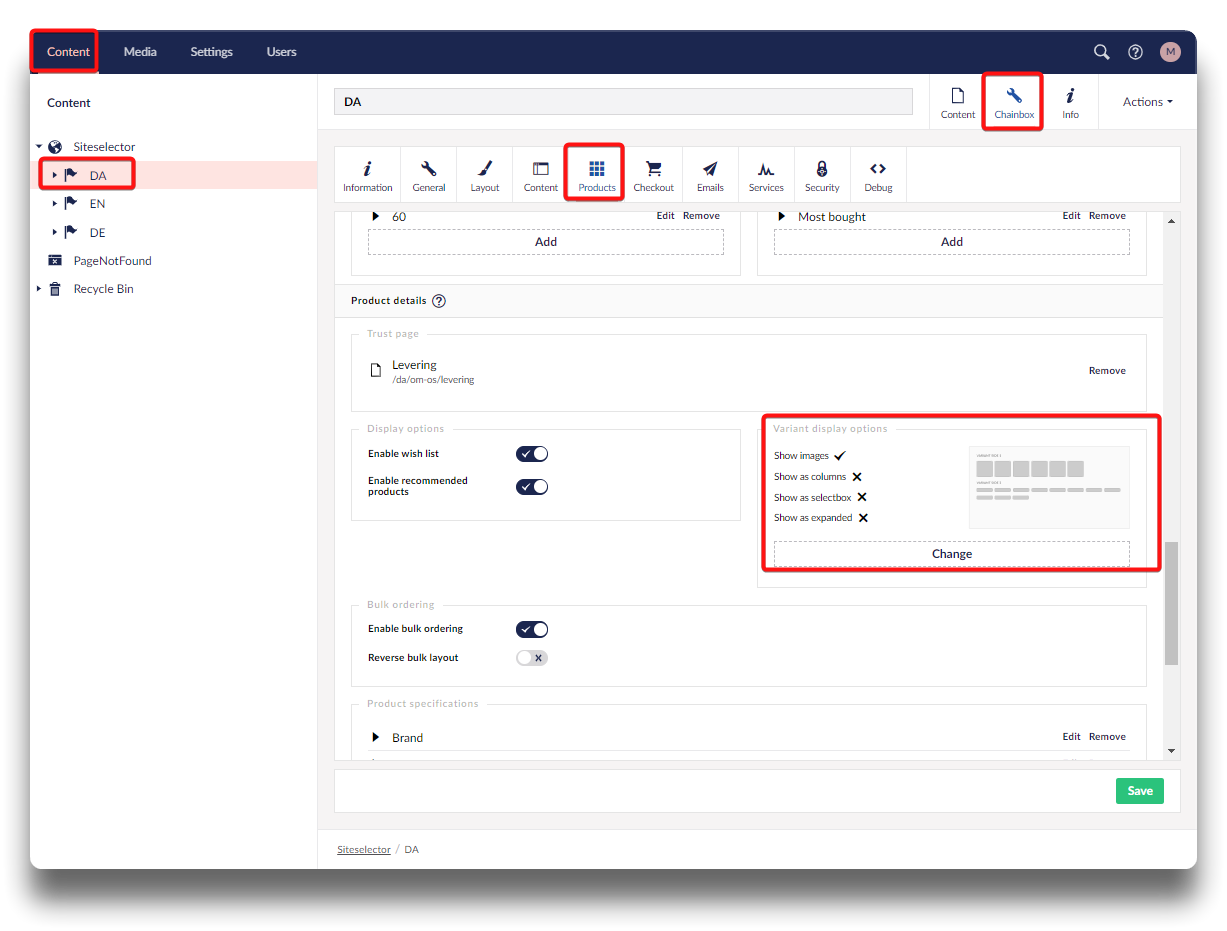This screenshot has width=1227, height=931.
Task: Open the Emails paper plane tab
Action: 710,176
